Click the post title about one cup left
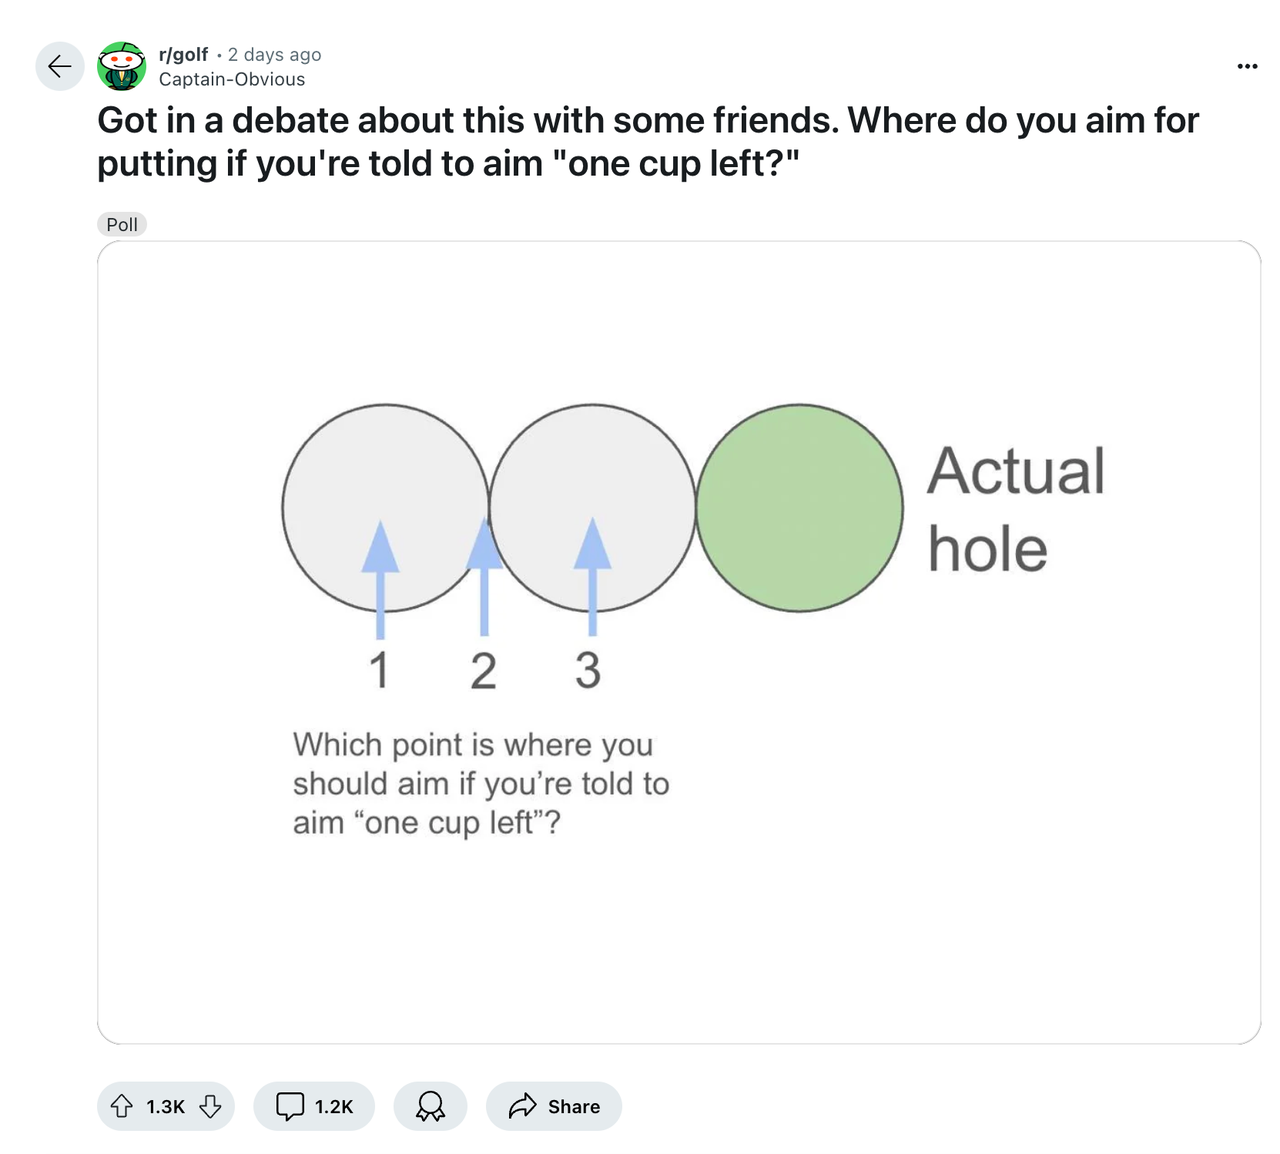Image resolution: width=1280 pixels, height=1154 pixels. click(x=647, y=141)
